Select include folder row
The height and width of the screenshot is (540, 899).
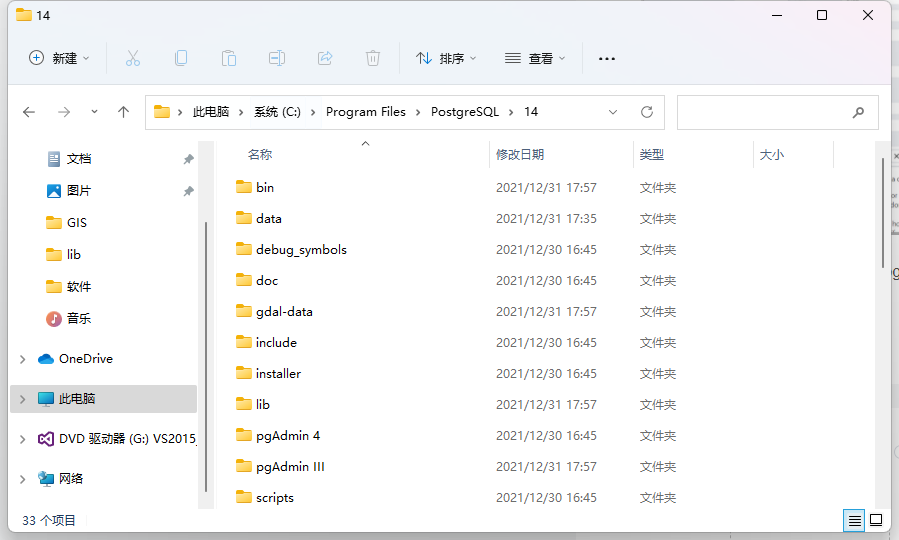tap(456, 342)
